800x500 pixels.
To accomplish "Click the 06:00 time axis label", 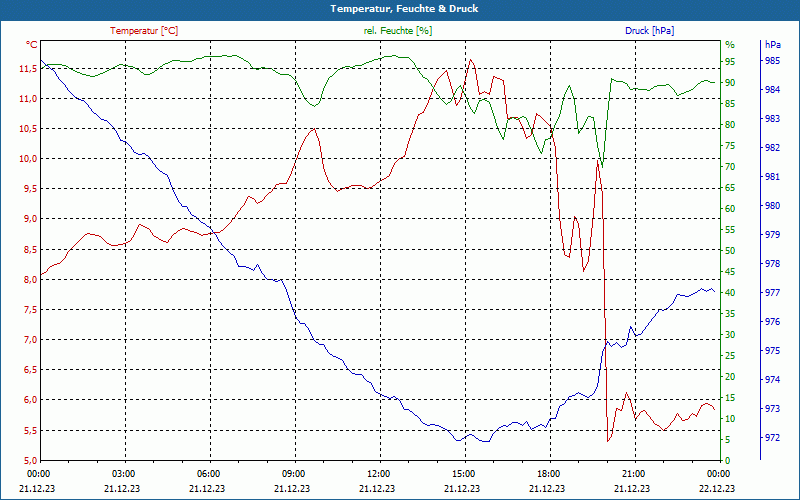I will [x=208, y=473].
